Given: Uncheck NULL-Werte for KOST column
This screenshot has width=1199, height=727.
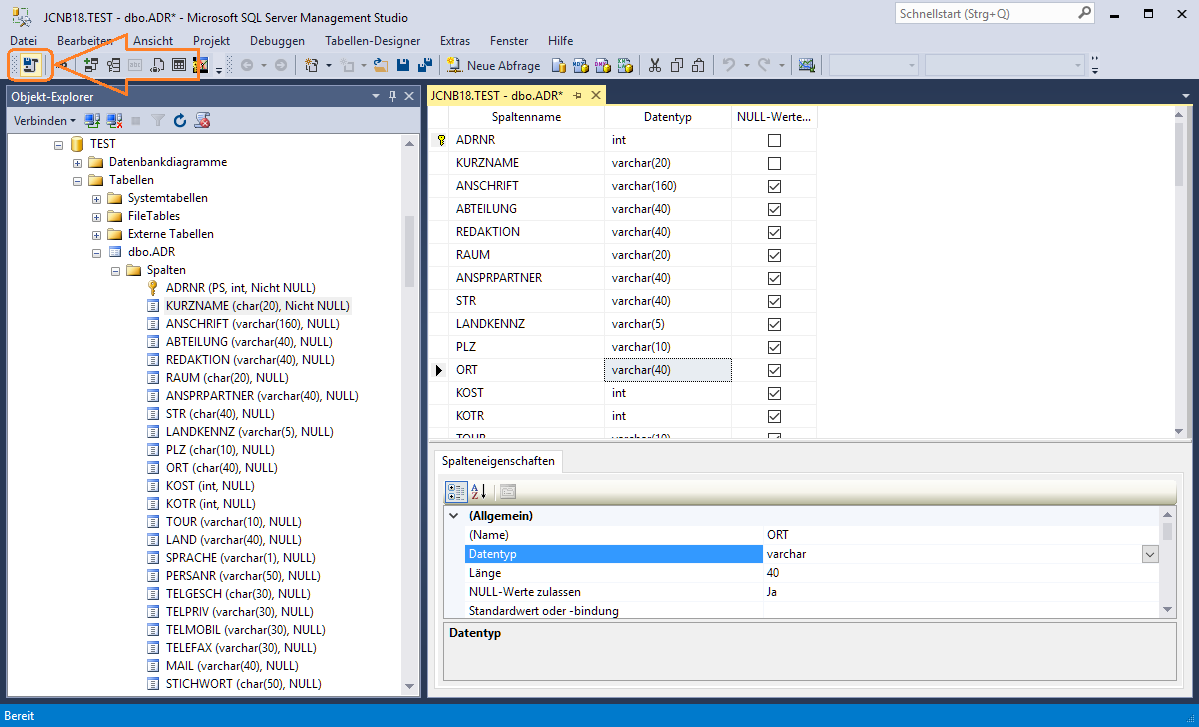Looking at the screenshot, I should coord(774,393).
